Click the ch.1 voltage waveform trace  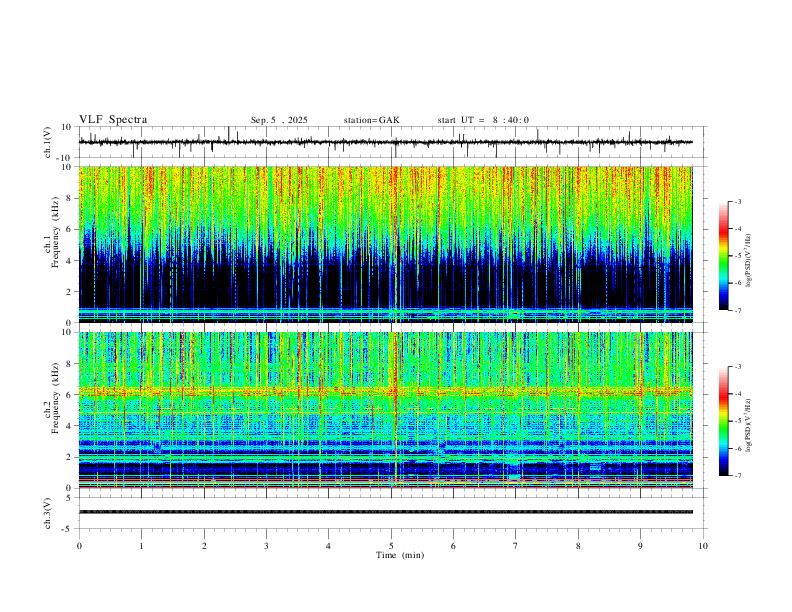(x=385, y=142)
